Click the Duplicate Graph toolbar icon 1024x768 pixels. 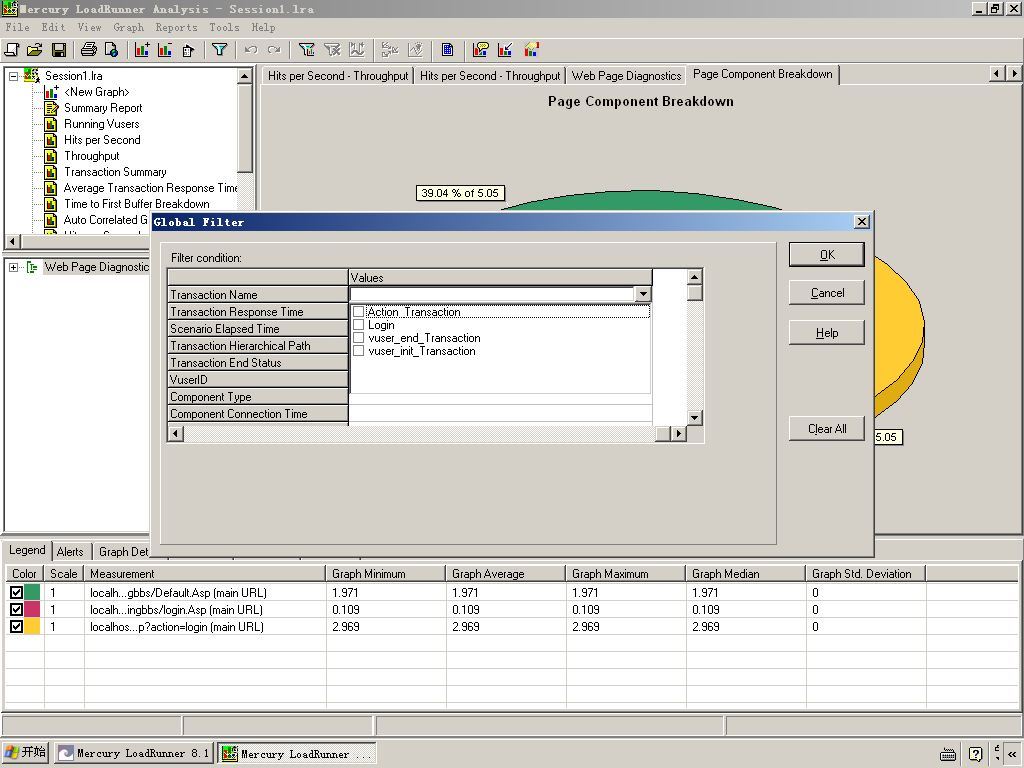click(188, 50)
